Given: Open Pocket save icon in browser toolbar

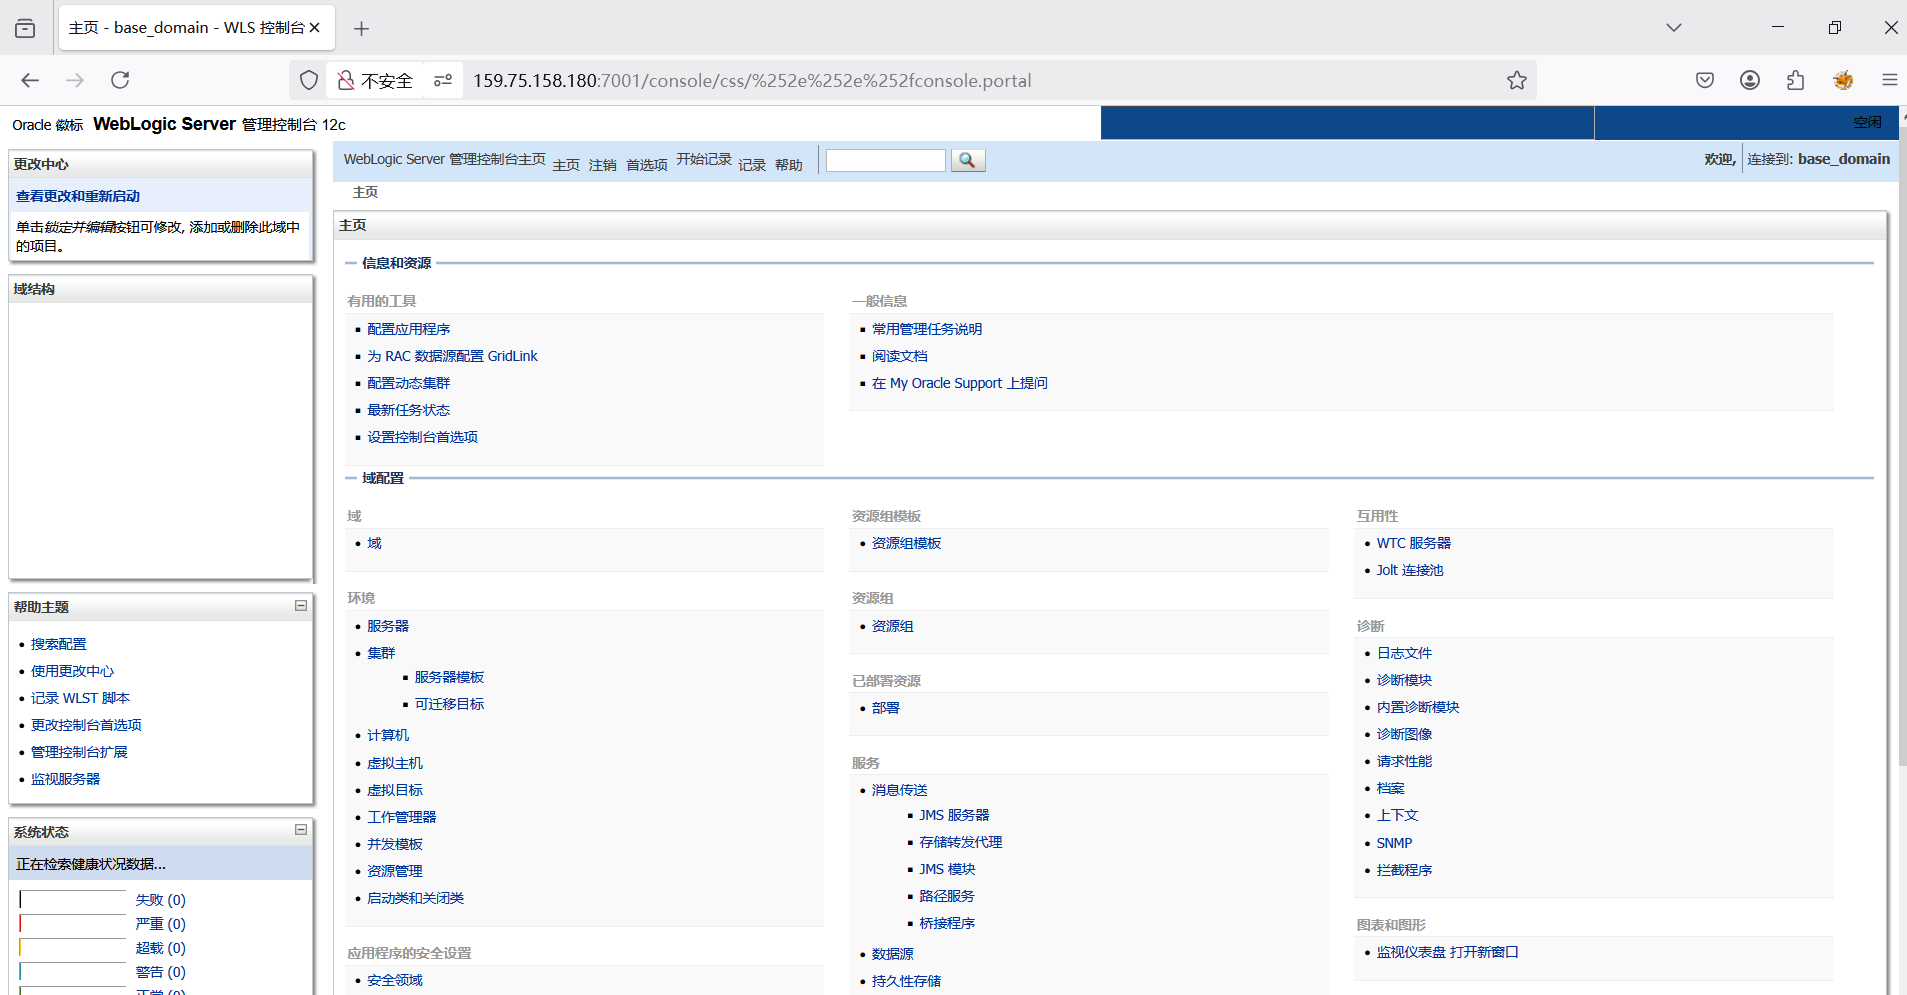Looking at the screenshot, I should pyautogui.click(x=1705, y=80).
